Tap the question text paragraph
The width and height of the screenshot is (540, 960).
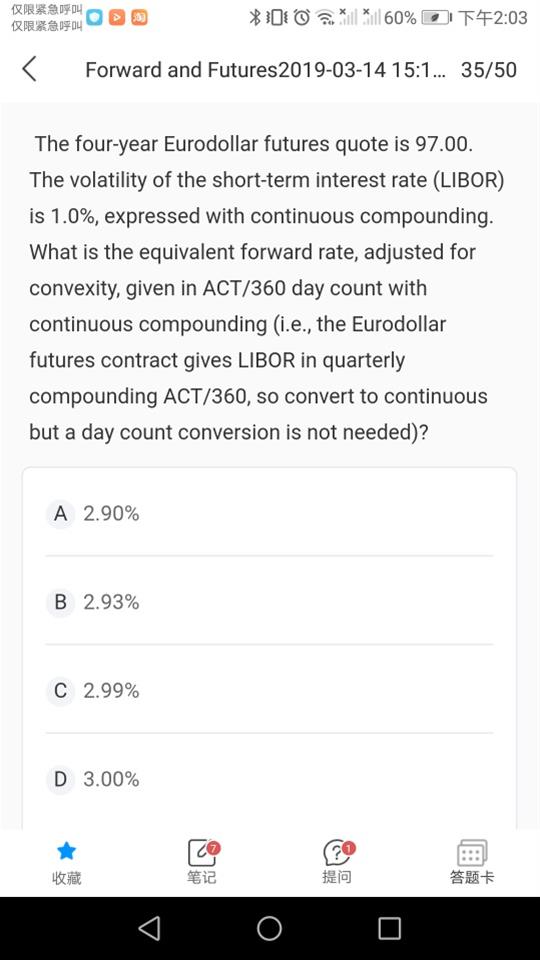[266, 288]
